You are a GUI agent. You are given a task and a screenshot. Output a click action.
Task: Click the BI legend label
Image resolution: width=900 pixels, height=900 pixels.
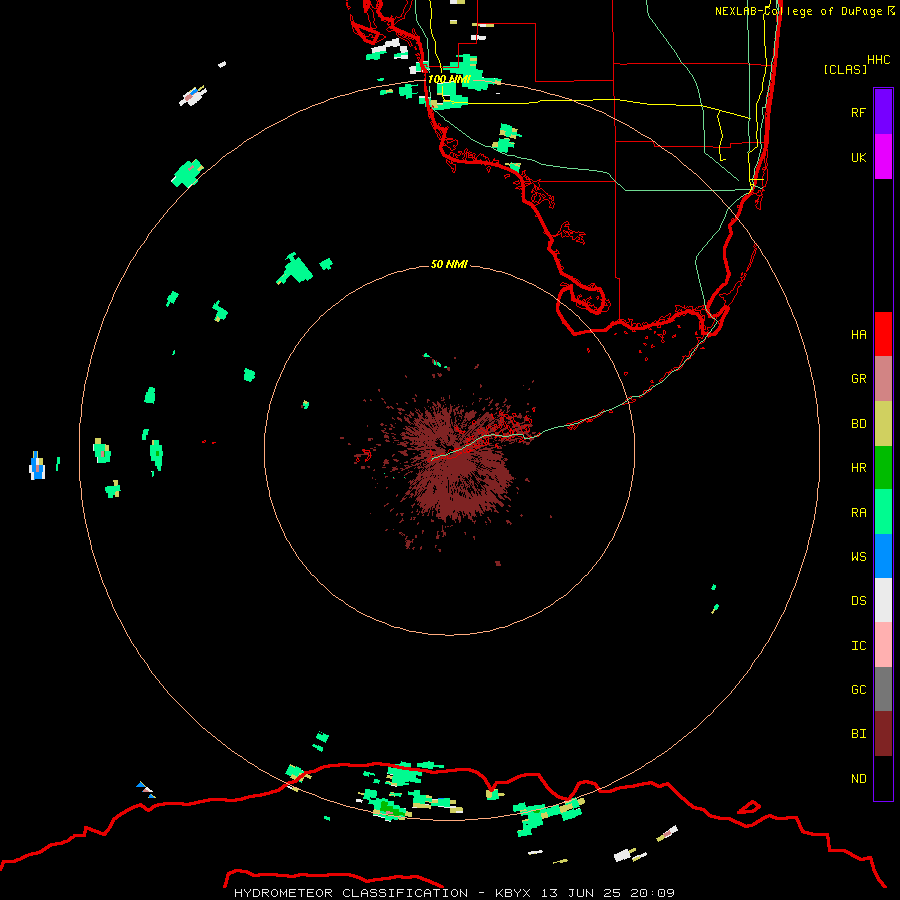858,734
